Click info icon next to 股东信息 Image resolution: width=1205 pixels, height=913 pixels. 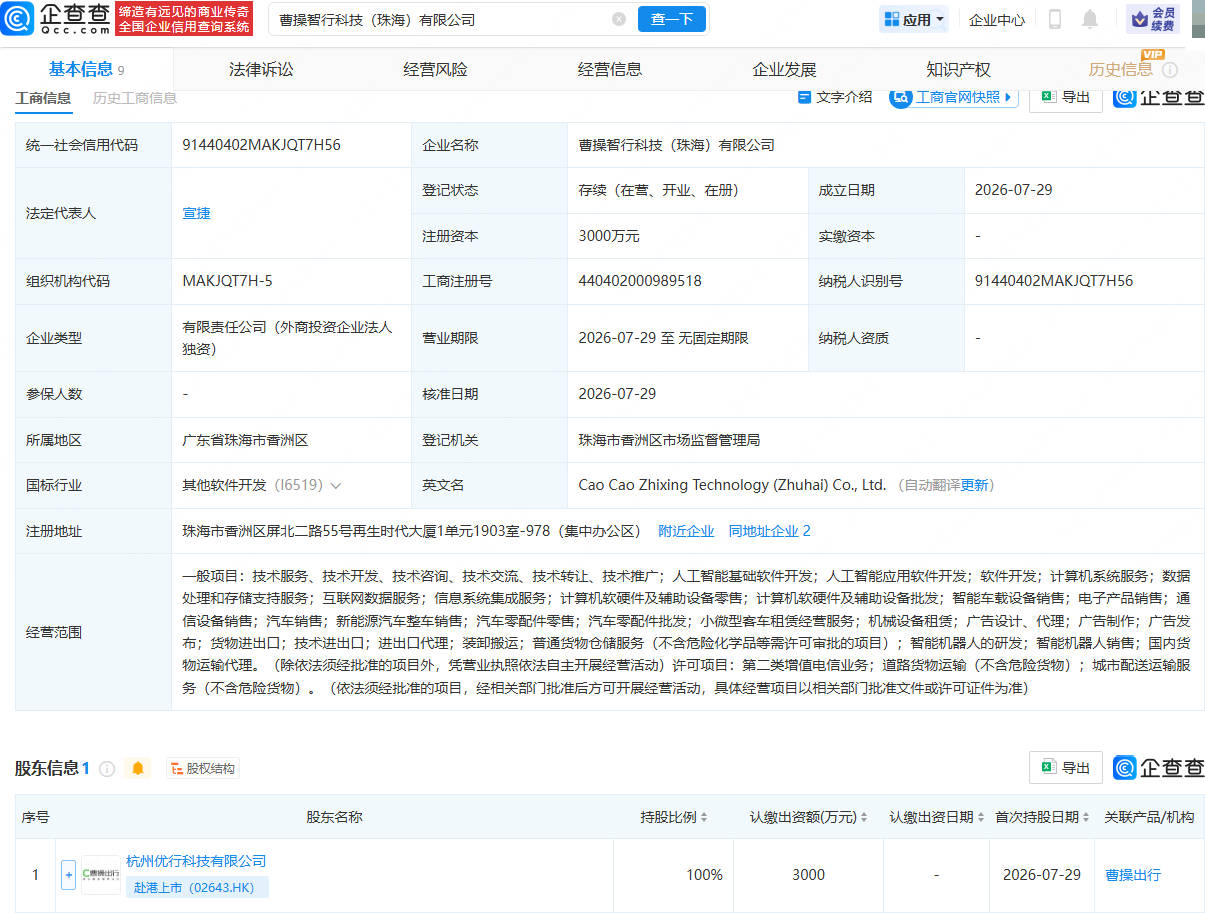pos(107,768)
